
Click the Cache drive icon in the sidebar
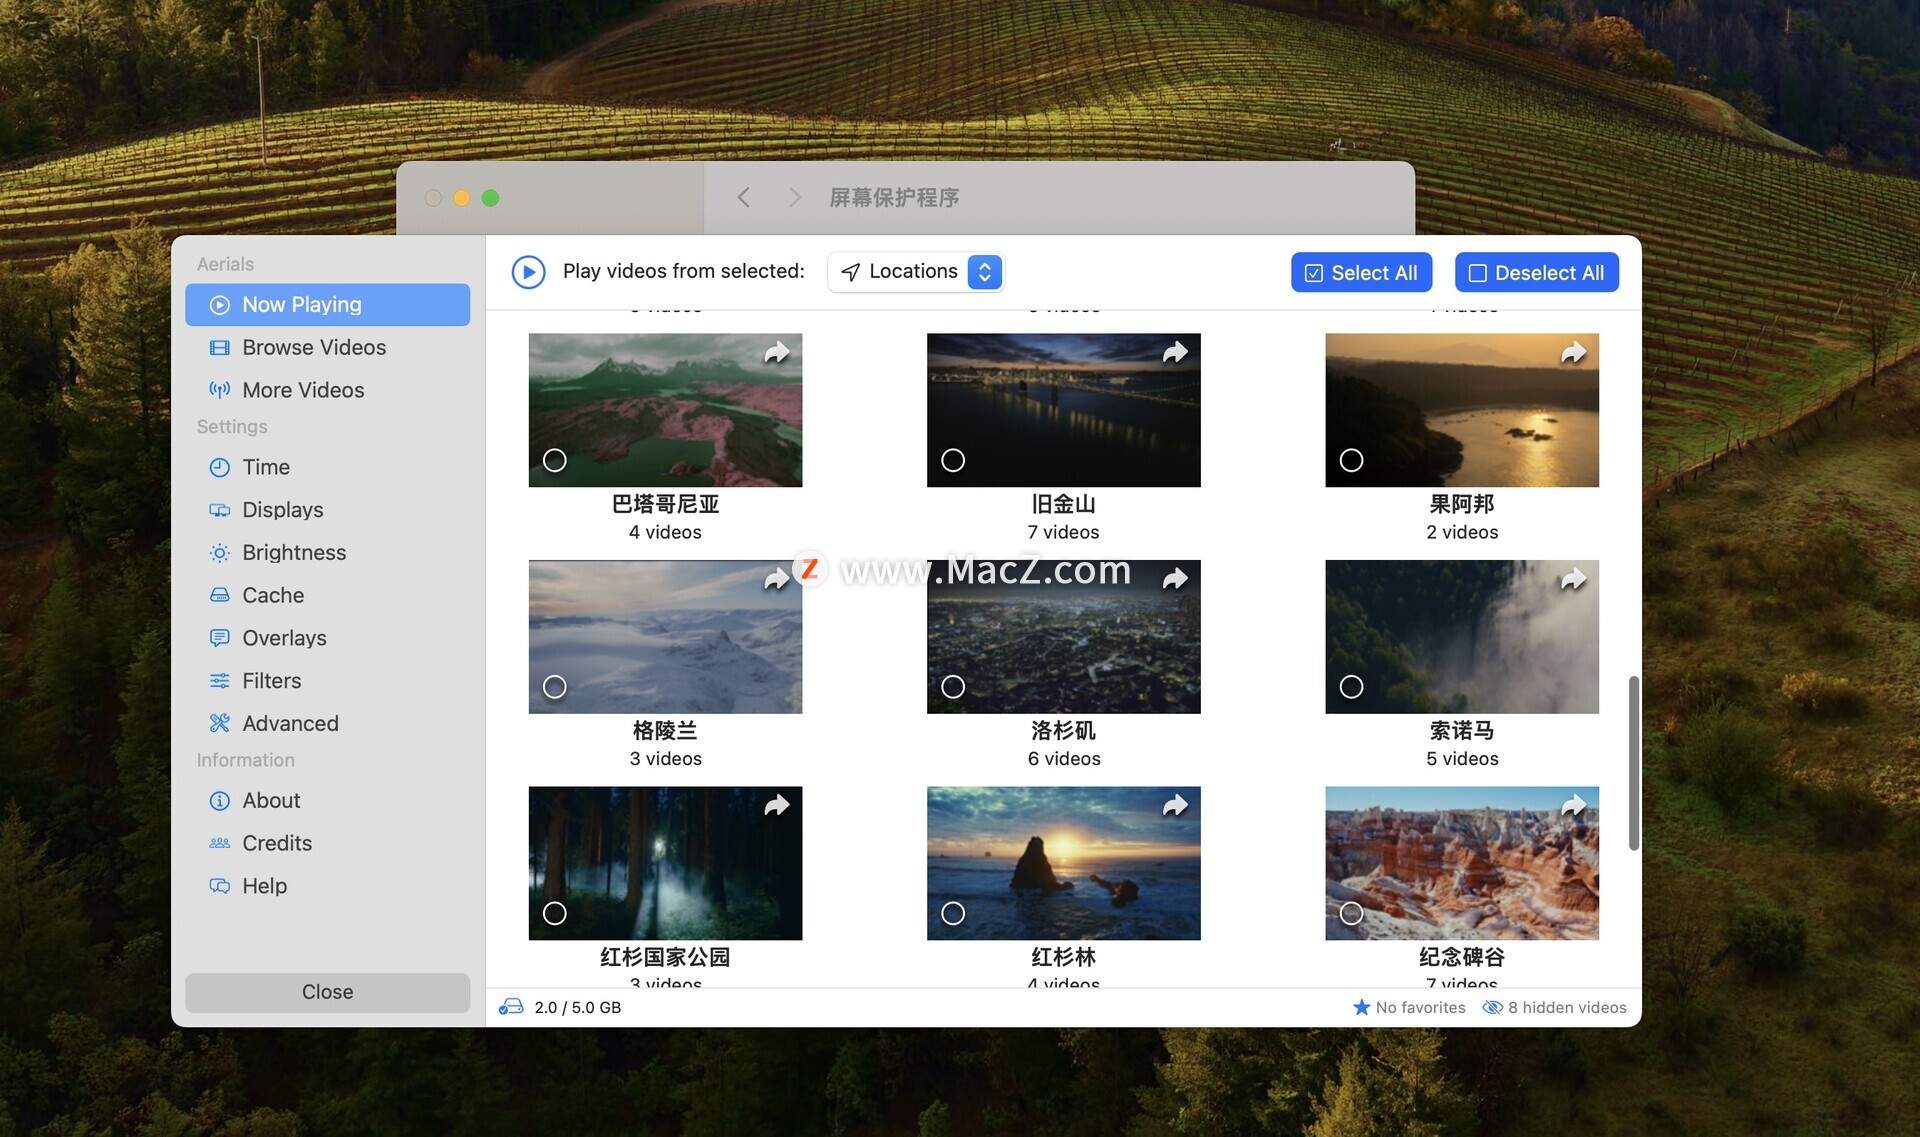(x=219, y=595)
